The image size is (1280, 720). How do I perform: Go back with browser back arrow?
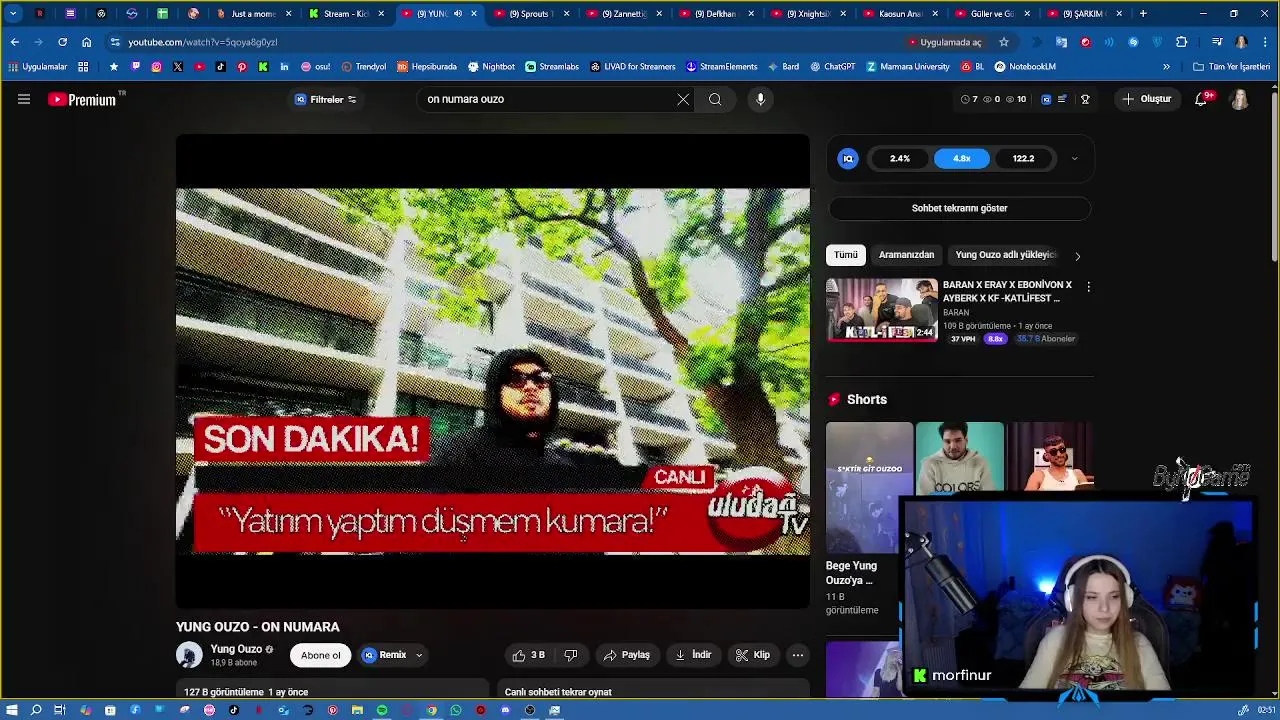coord(14,42)
